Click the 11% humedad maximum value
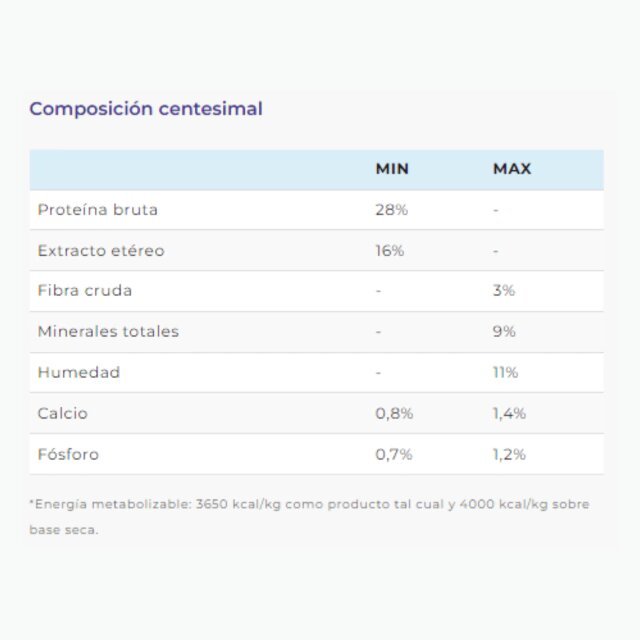 coord(505,372)
